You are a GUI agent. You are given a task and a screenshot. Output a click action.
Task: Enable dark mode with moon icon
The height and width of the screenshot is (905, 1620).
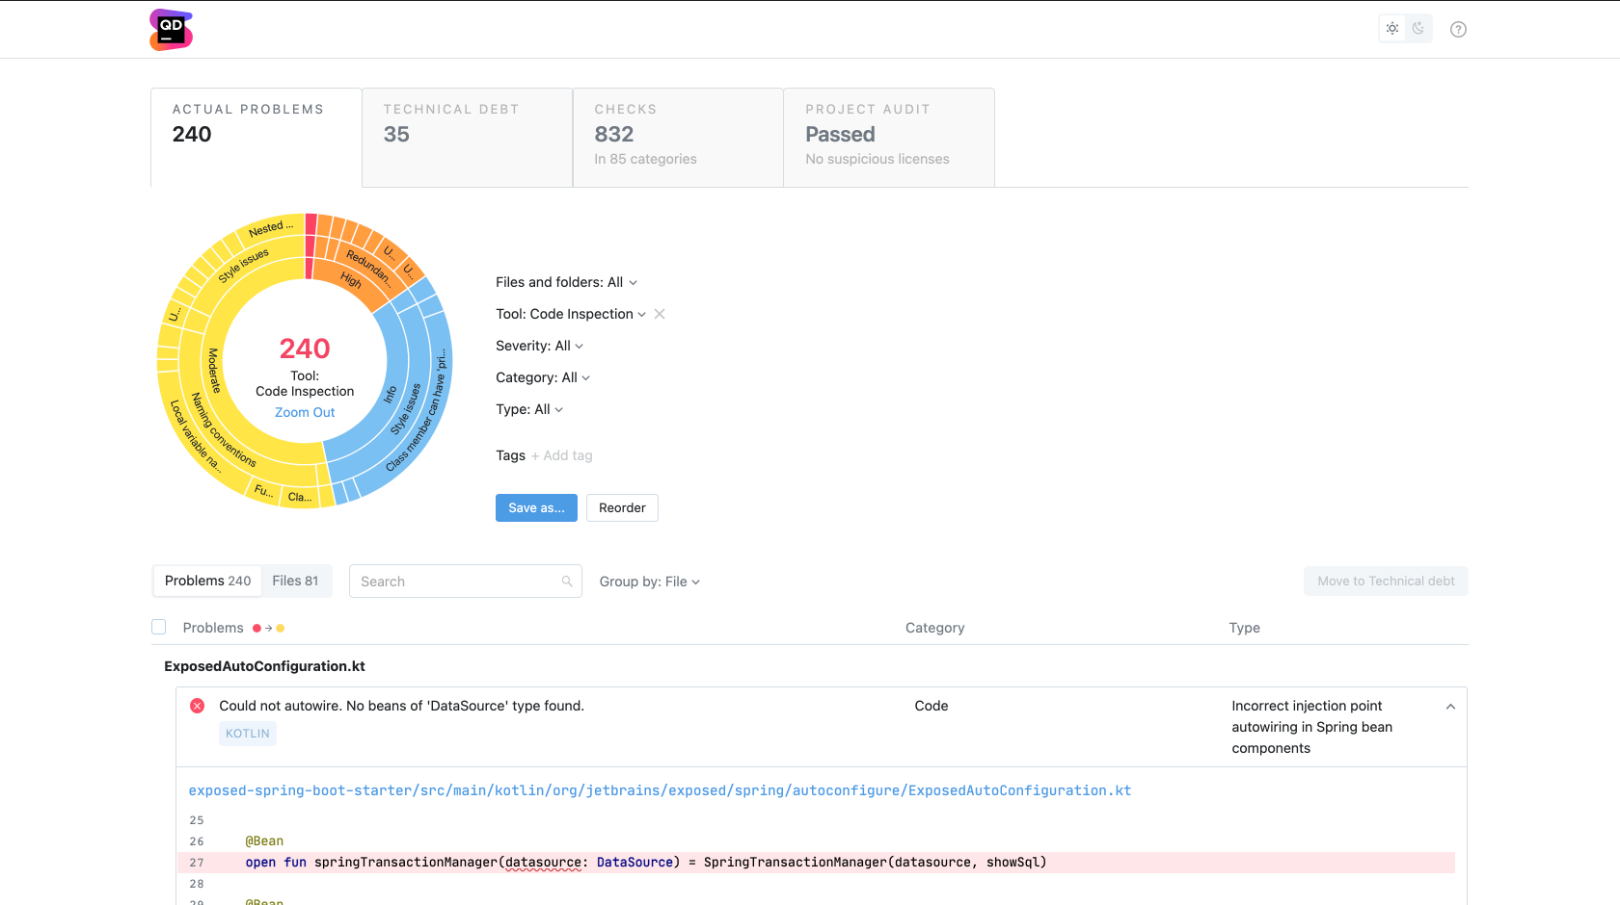click(1419, 28)
